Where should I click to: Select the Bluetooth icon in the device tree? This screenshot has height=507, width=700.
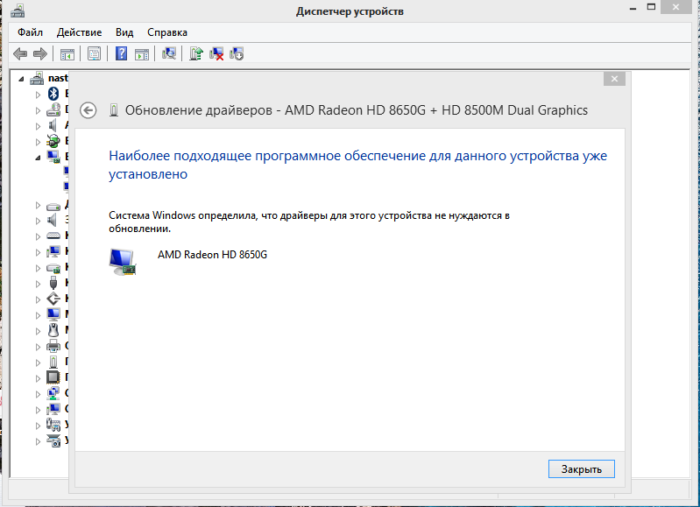point(54,94)
